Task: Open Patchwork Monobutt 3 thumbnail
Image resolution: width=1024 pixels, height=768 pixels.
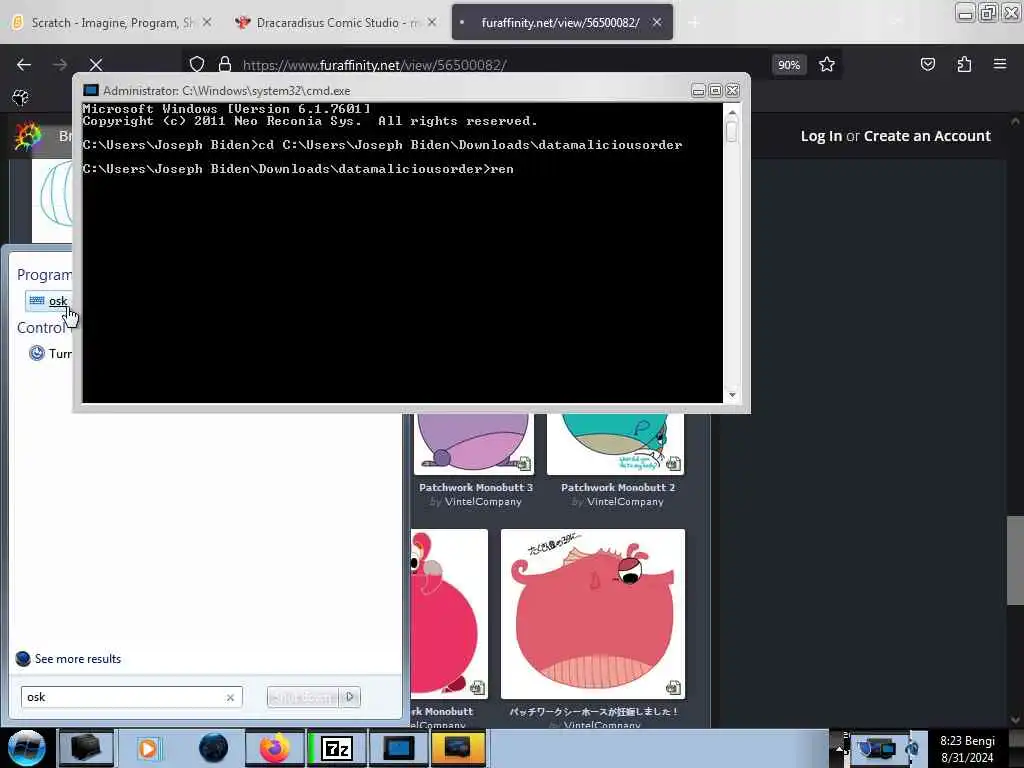Action: point(473,443)
